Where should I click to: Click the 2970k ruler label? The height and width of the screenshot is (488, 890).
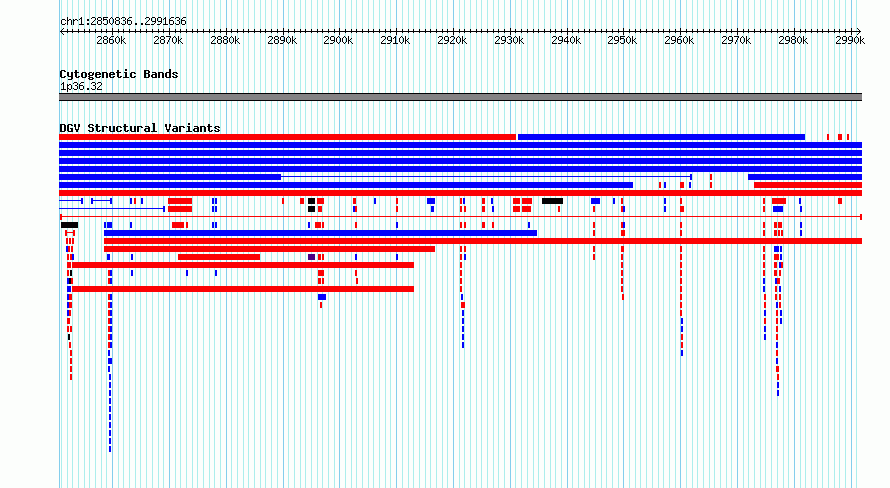point(736,40)
